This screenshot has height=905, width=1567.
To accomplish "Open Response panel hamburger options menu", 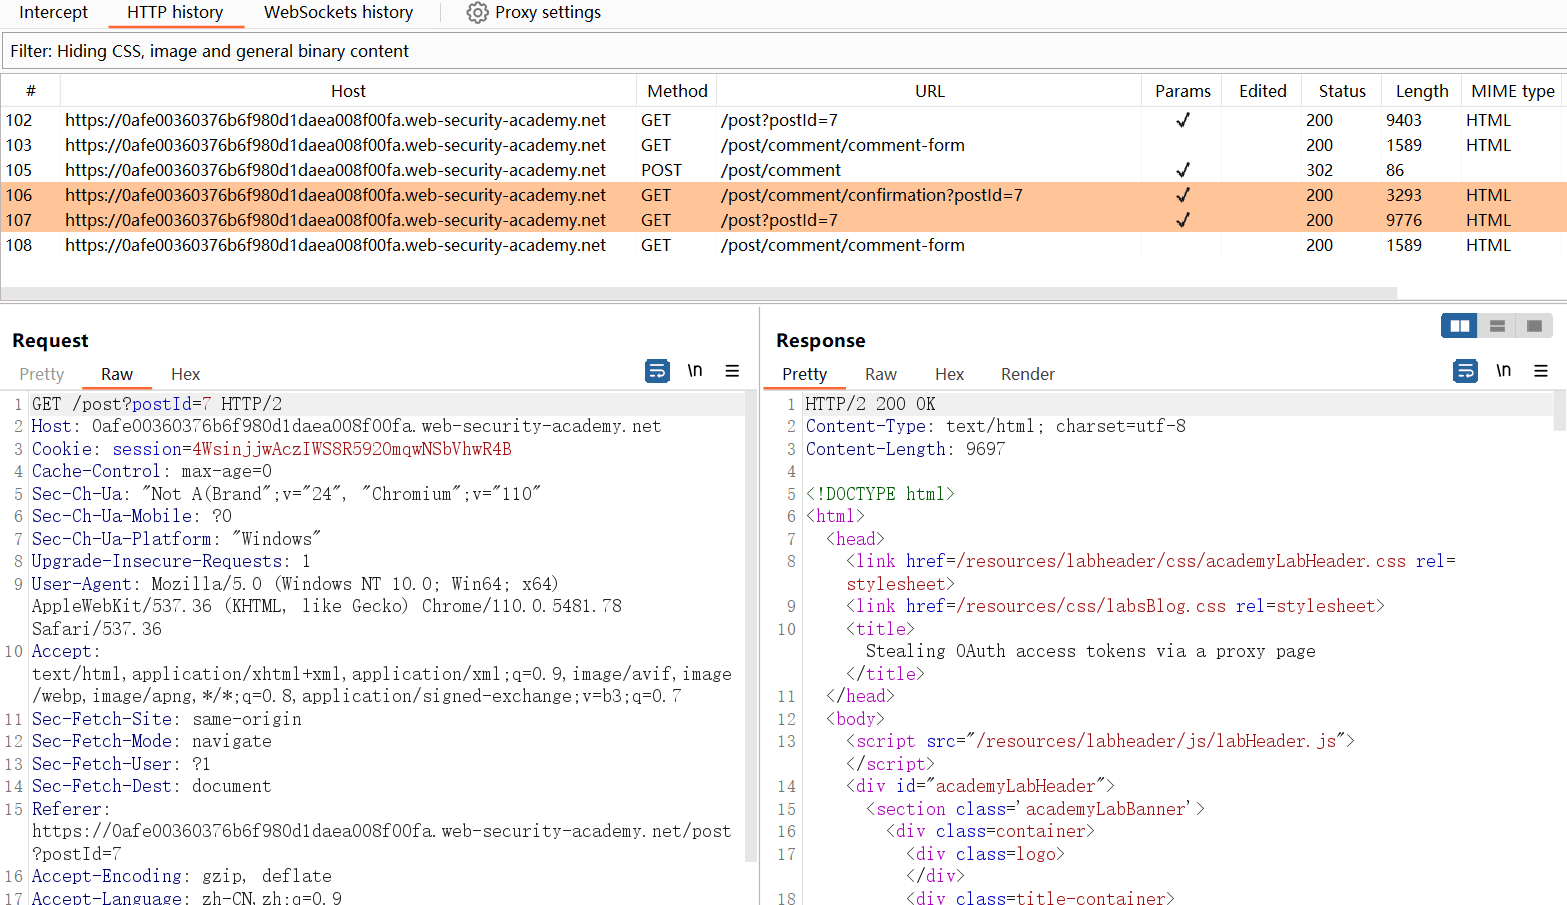I will (x=1541, y=371).
